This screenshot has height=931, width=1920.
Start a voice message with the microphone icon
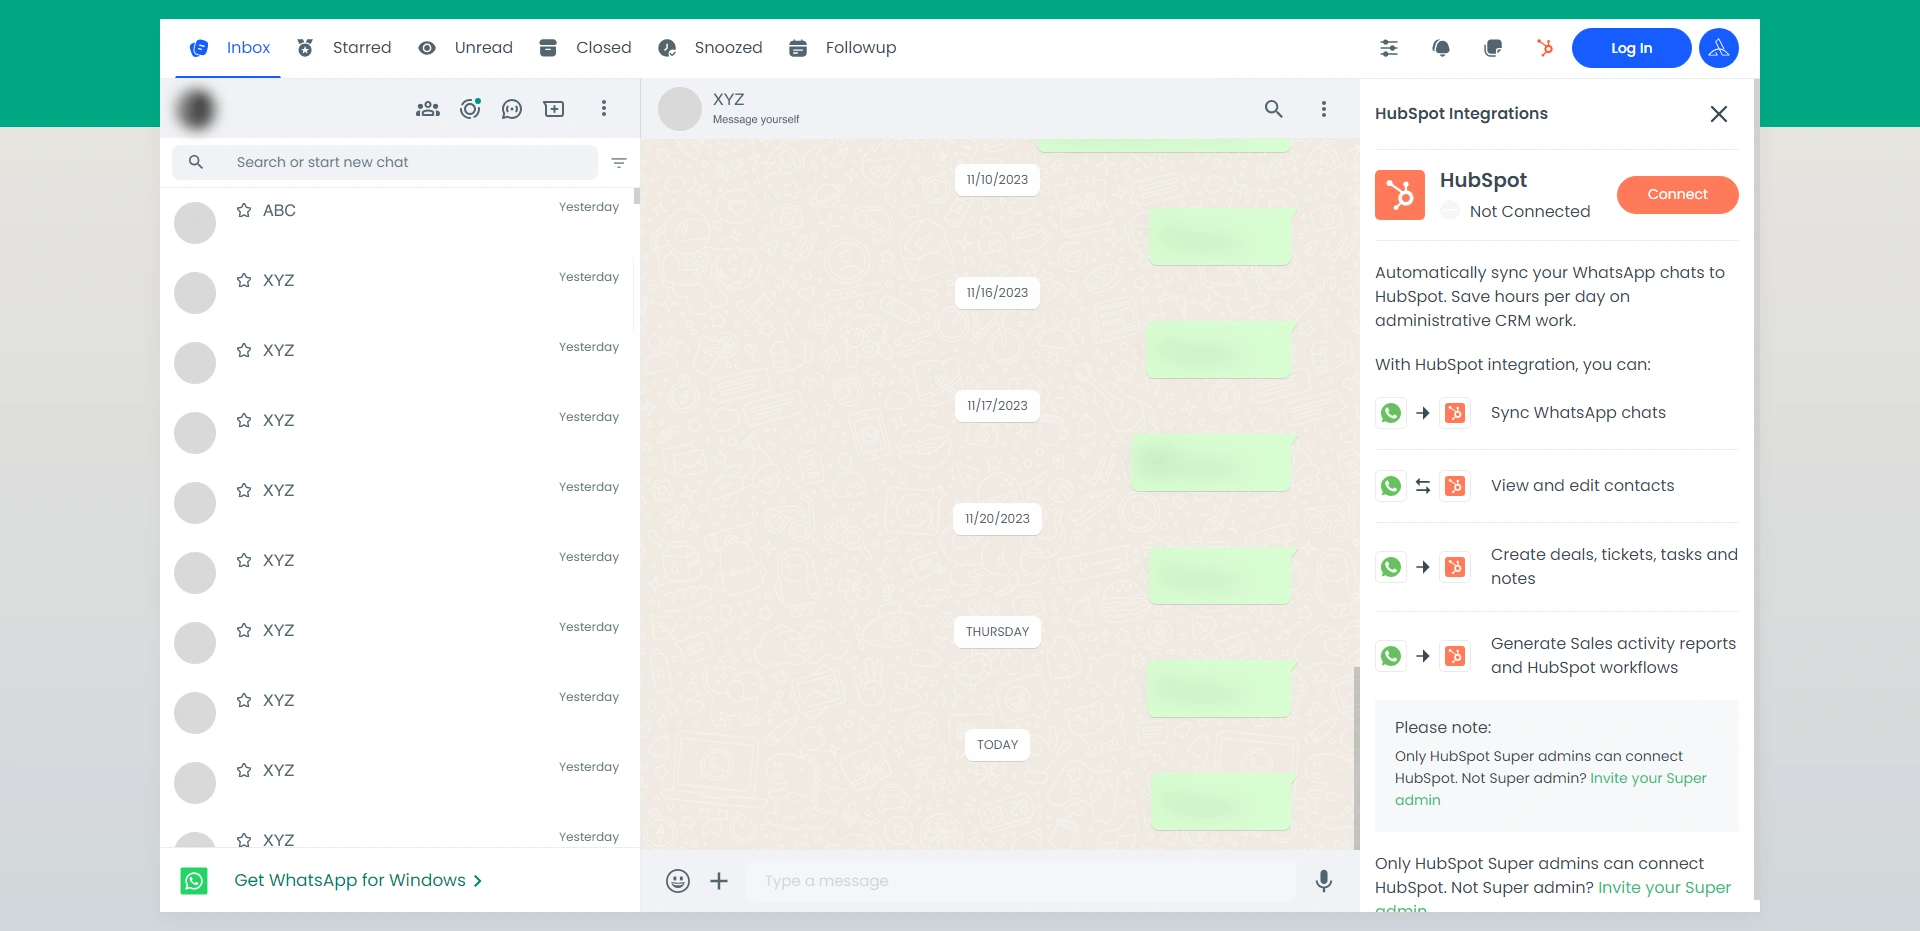coord(1323,881)
